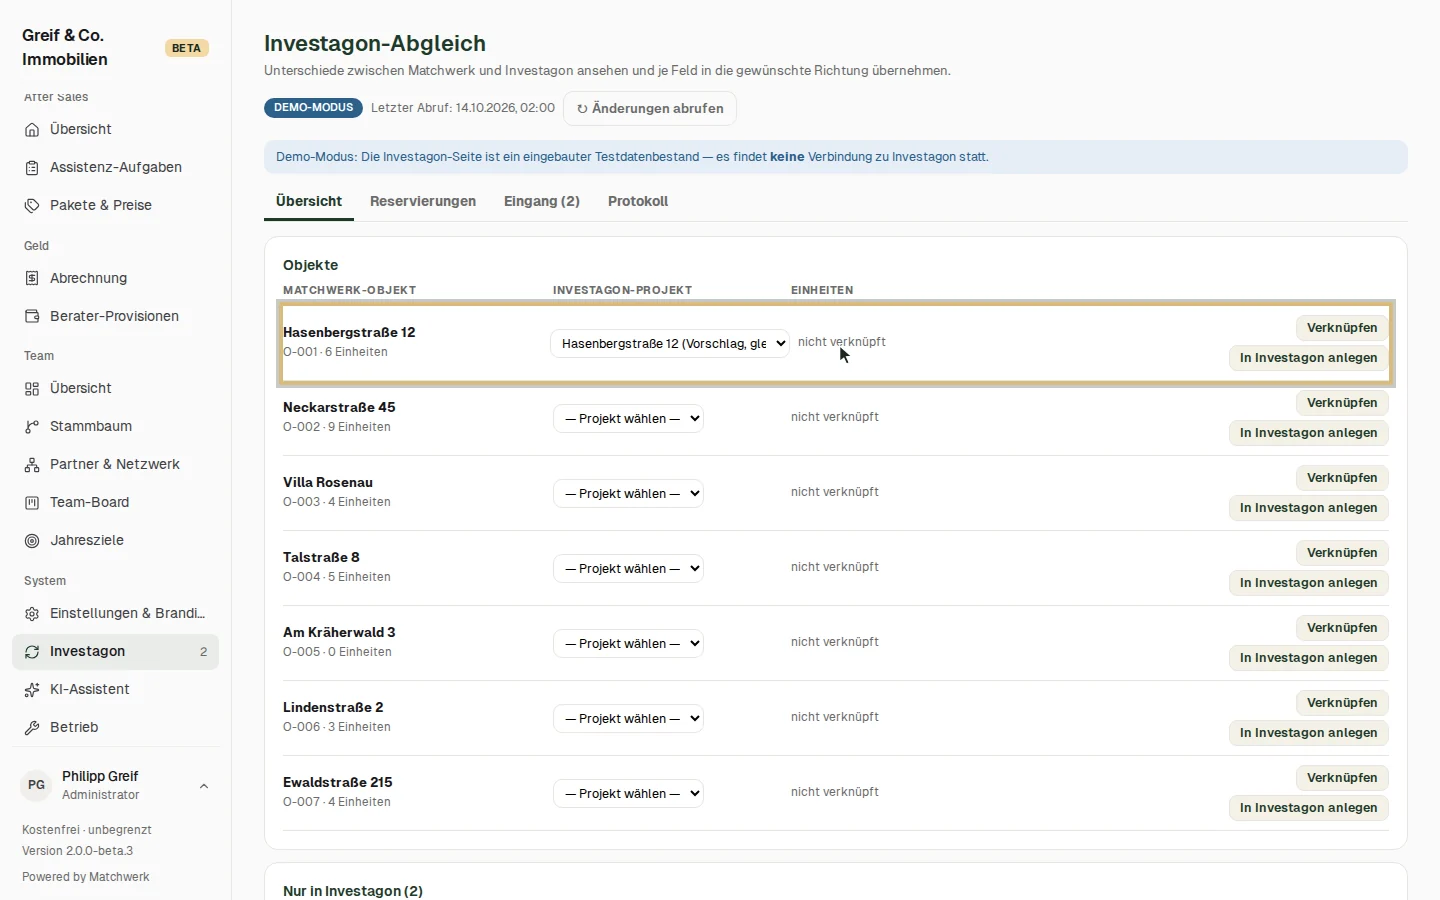The image size is (1440, 900).
Task: Click Verknüpfen for Hasenbergstraße 12
Action: (x=1342, y=328)
